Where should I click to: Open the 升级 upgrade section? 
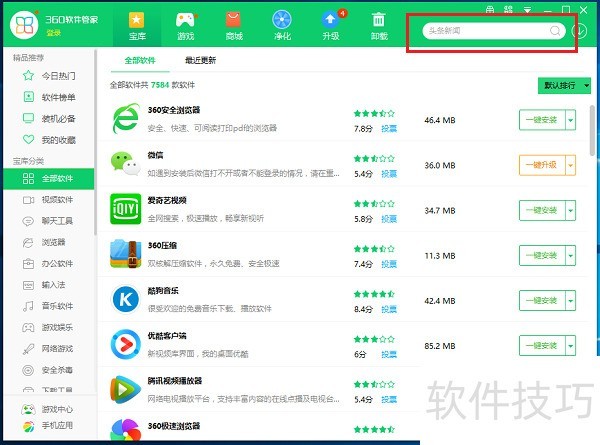point(331,26)
